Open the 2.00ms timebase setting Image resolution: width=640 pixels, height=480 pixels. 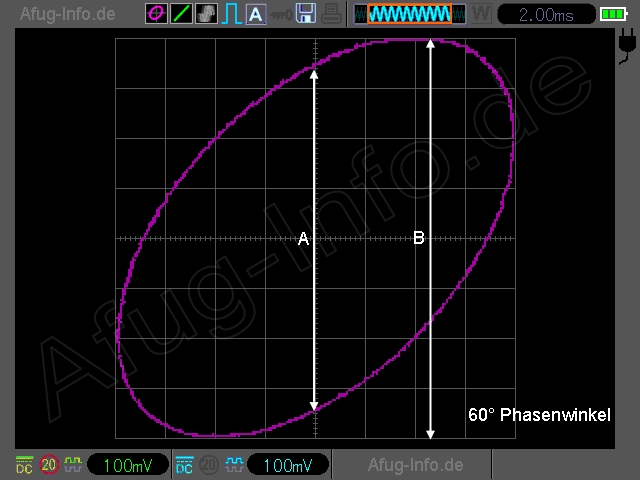click(x=547, y=15)
